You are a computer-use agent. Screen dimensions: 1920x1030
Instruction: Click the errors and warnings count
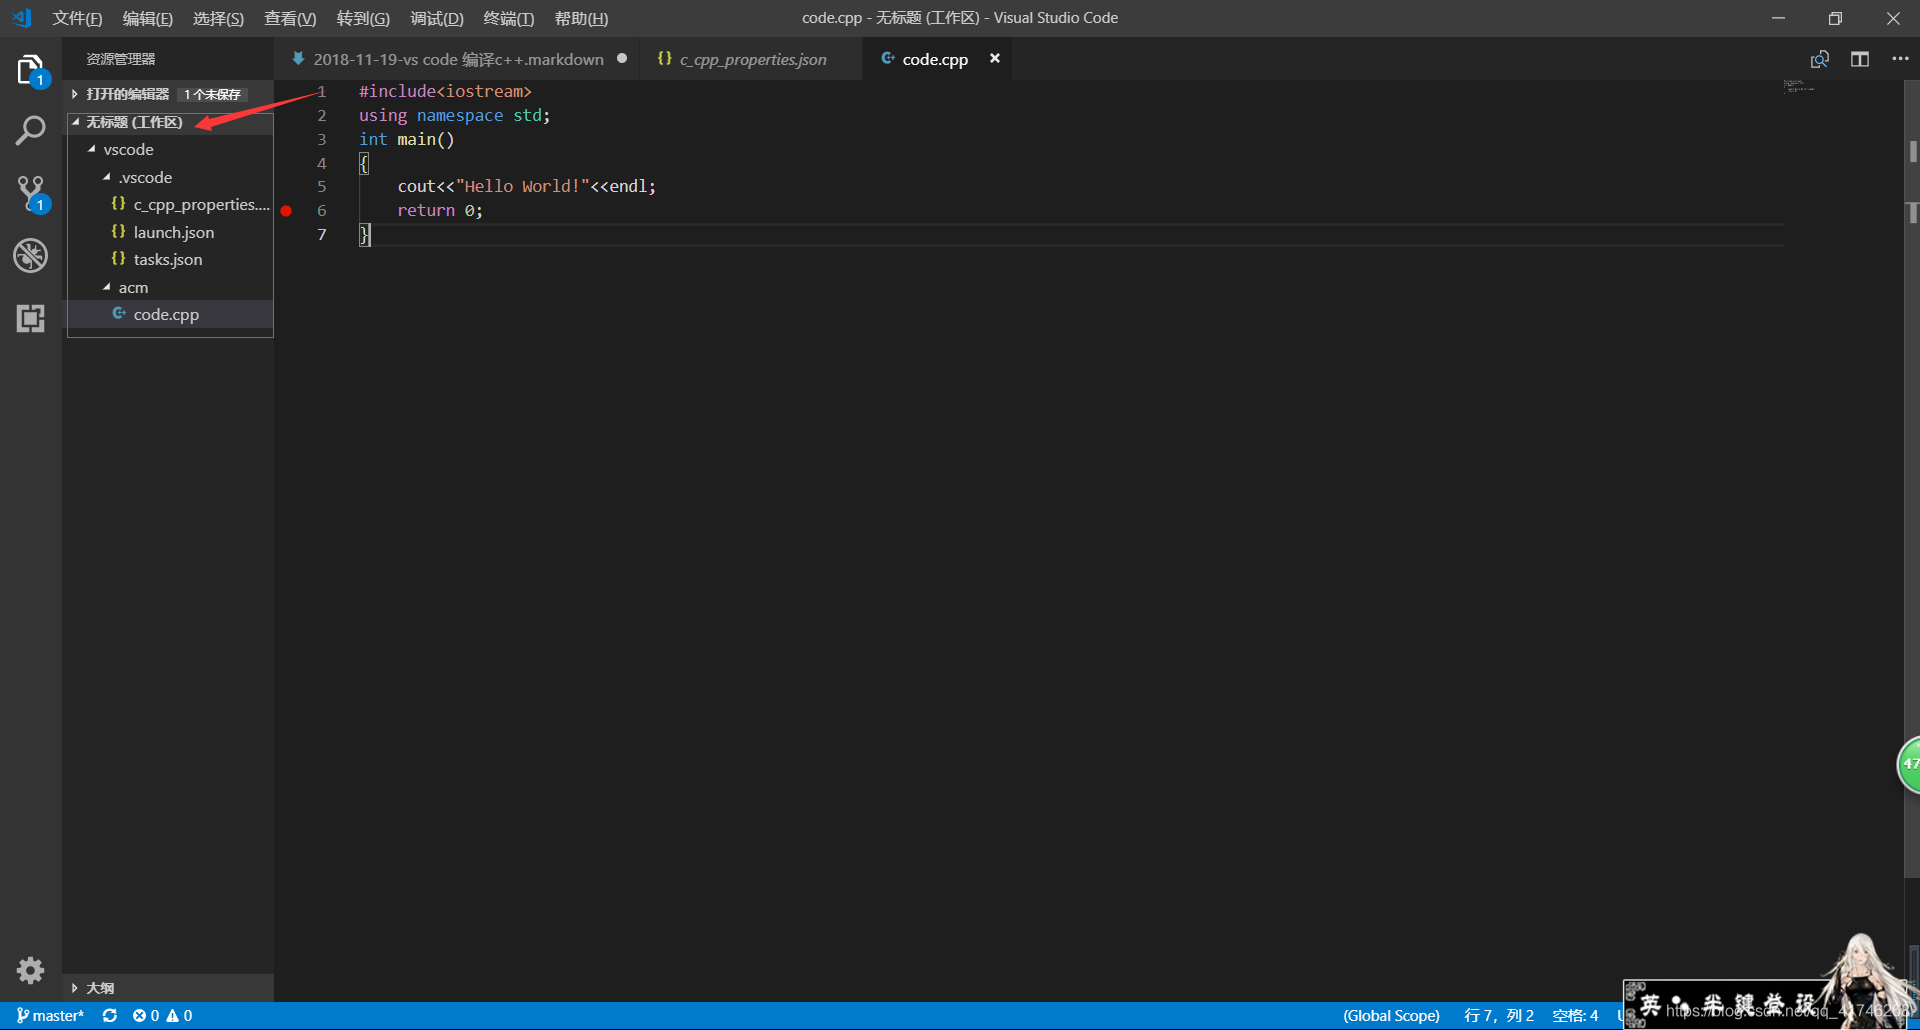click(162, 1015)
